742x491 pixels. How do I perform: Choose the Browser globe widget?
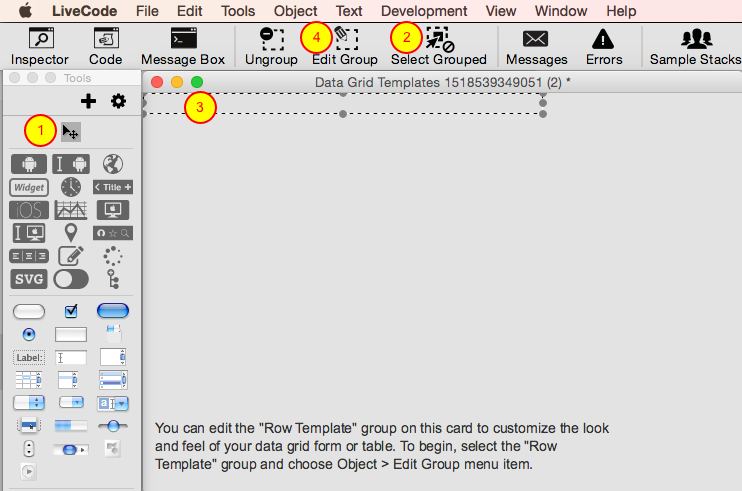point(113,164)
